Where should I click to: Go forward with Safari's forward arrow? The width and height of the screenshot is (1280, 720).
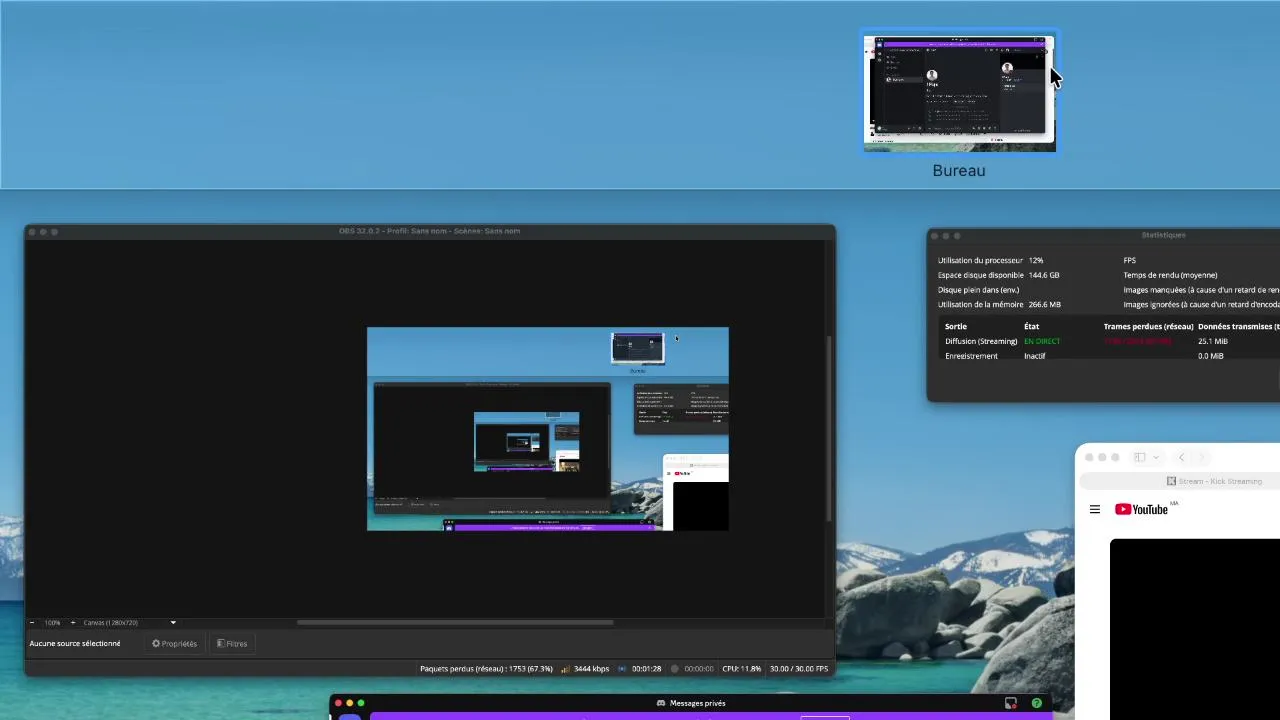1203,457
